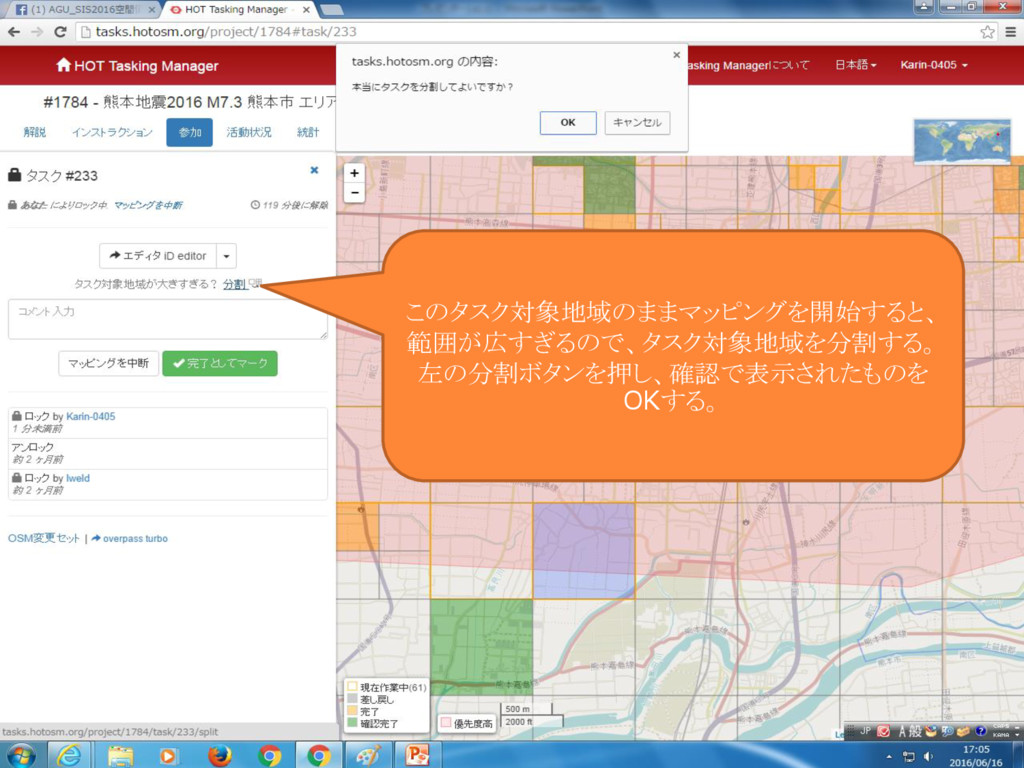Click the map zoom in plus button
The image size is (1024, 768).
[x=354, y=173]
